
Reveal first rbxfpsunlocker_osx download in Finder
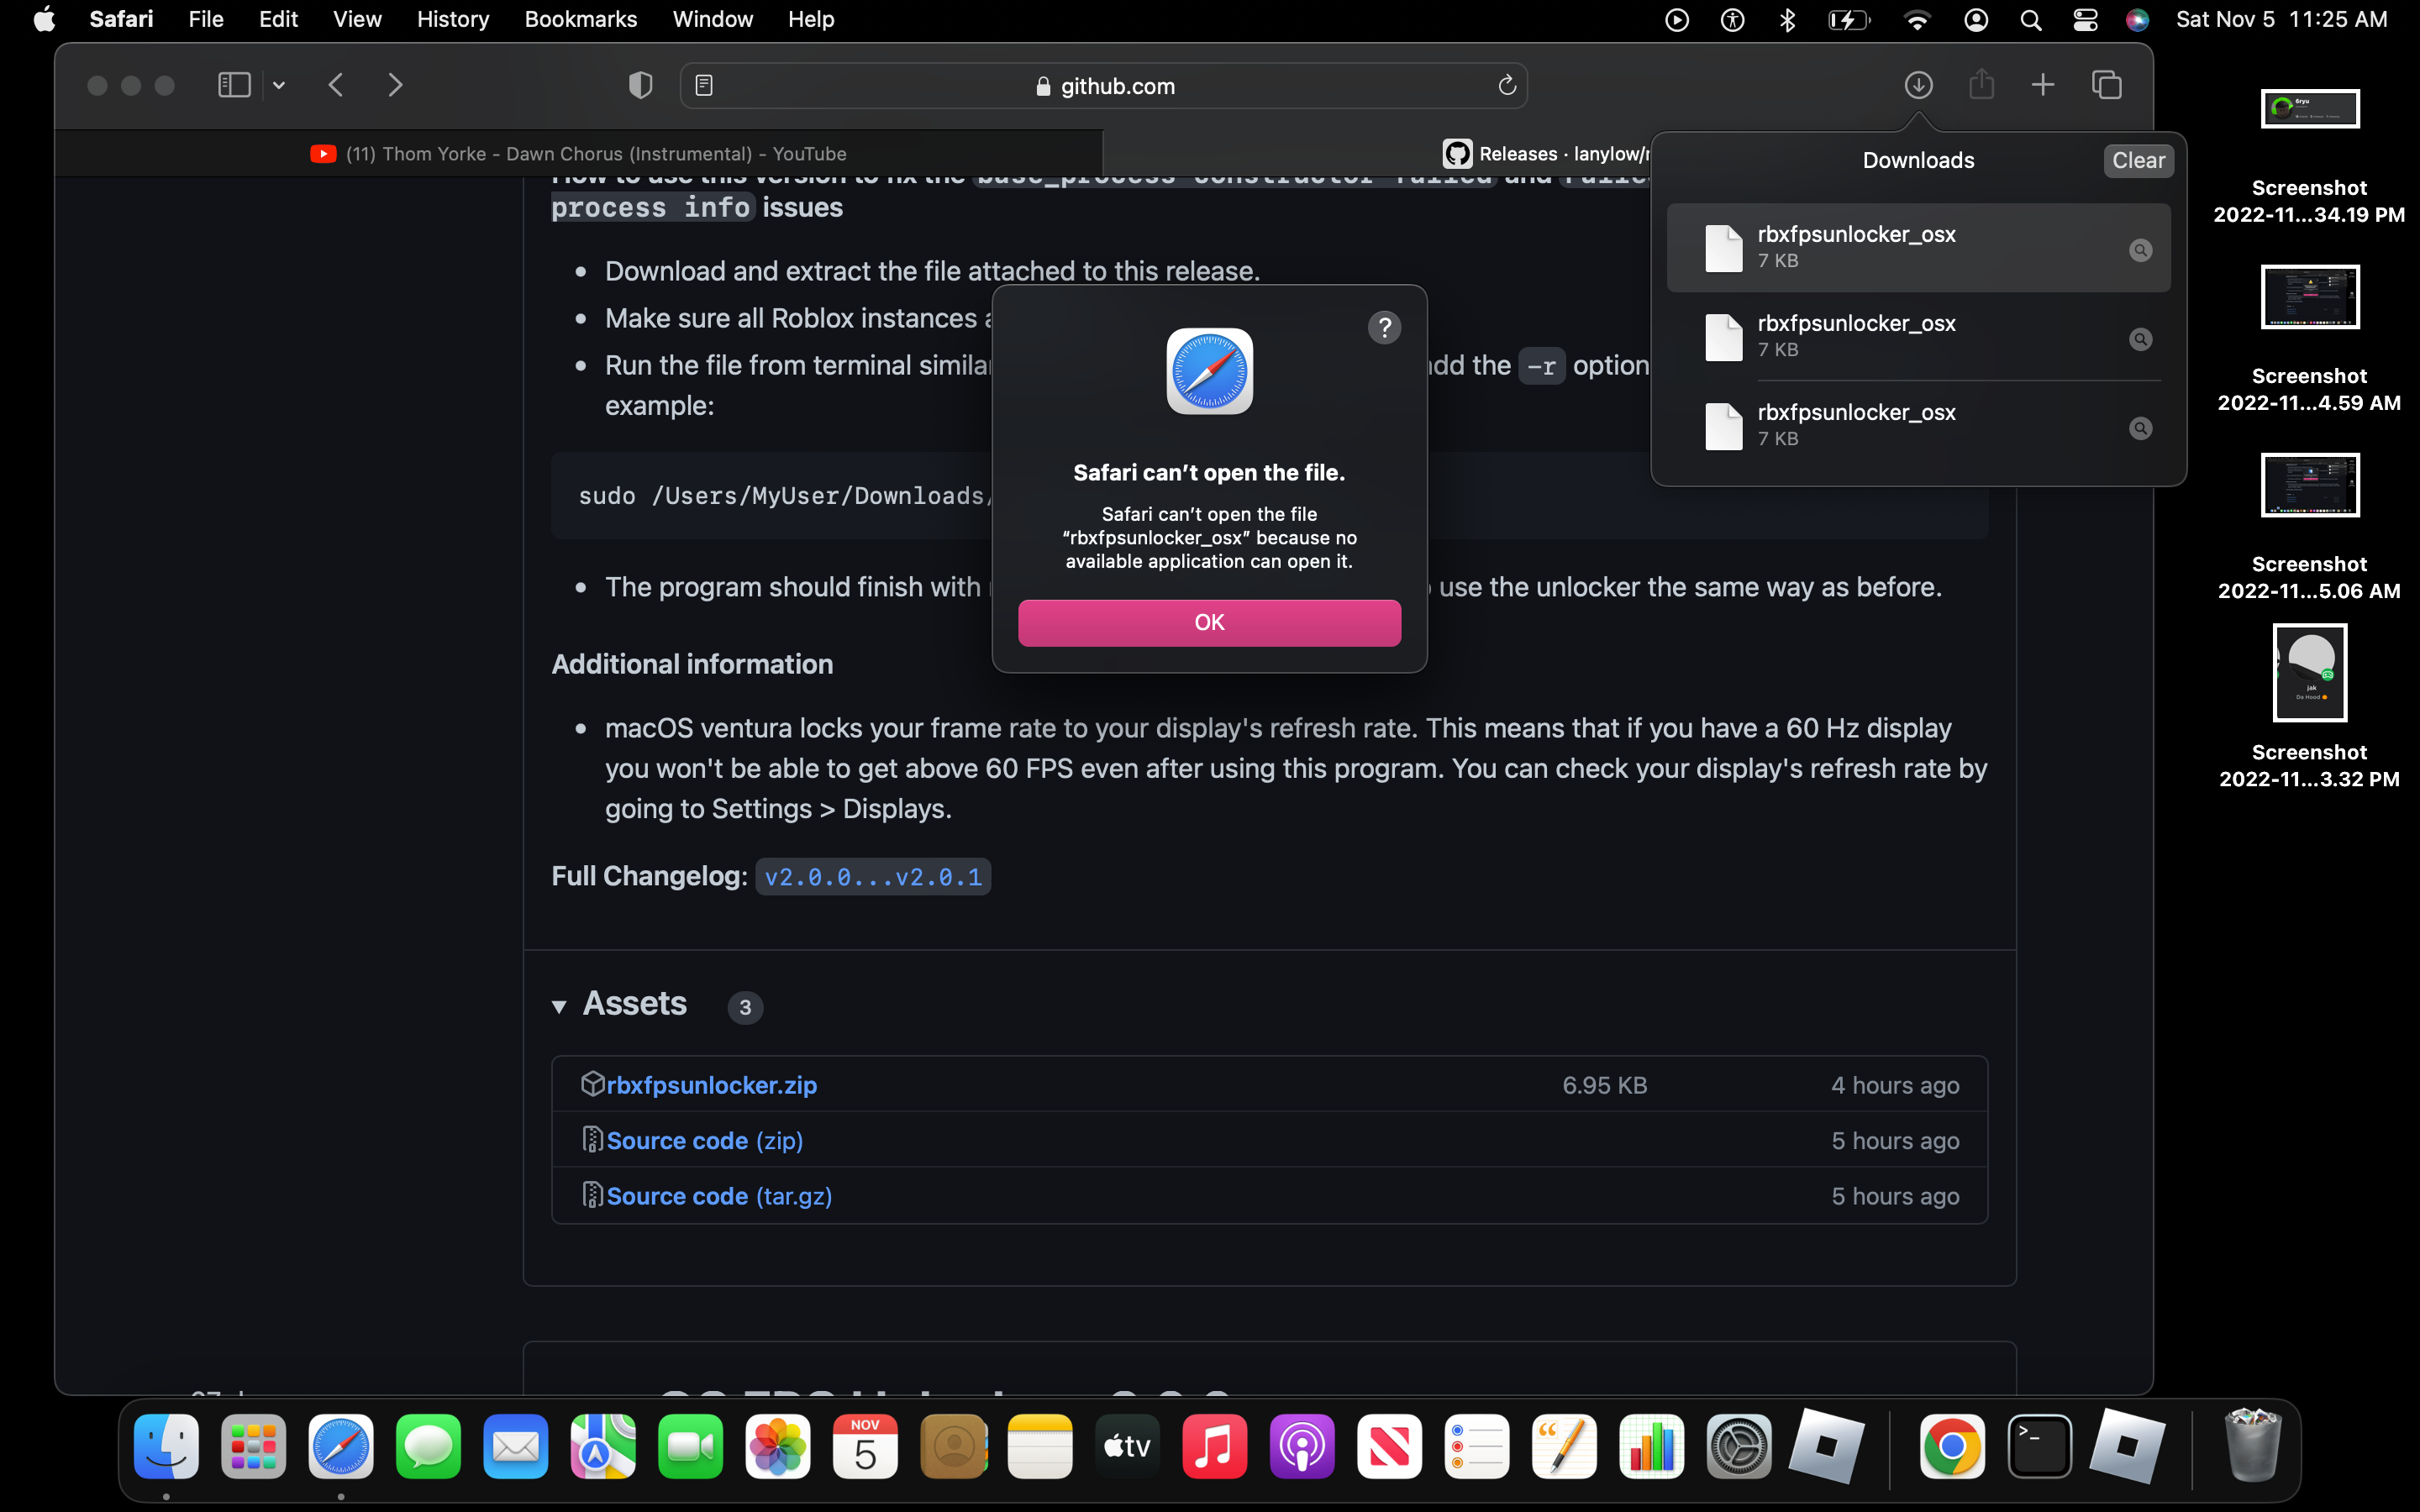(x=2140, y=250)
